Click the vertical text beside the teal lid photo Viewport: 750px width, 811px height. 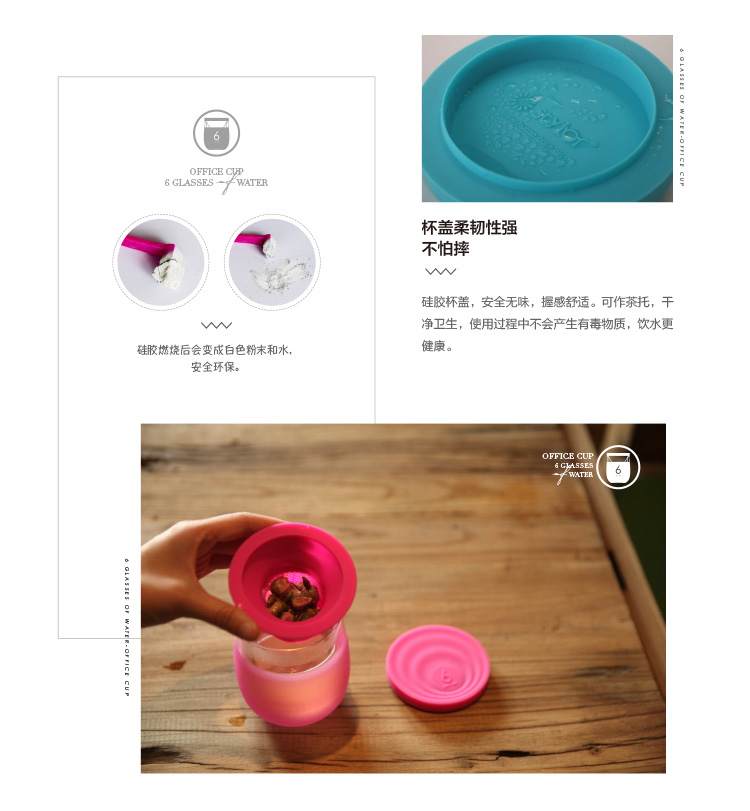pyautogui.click(x=682, y=117)
